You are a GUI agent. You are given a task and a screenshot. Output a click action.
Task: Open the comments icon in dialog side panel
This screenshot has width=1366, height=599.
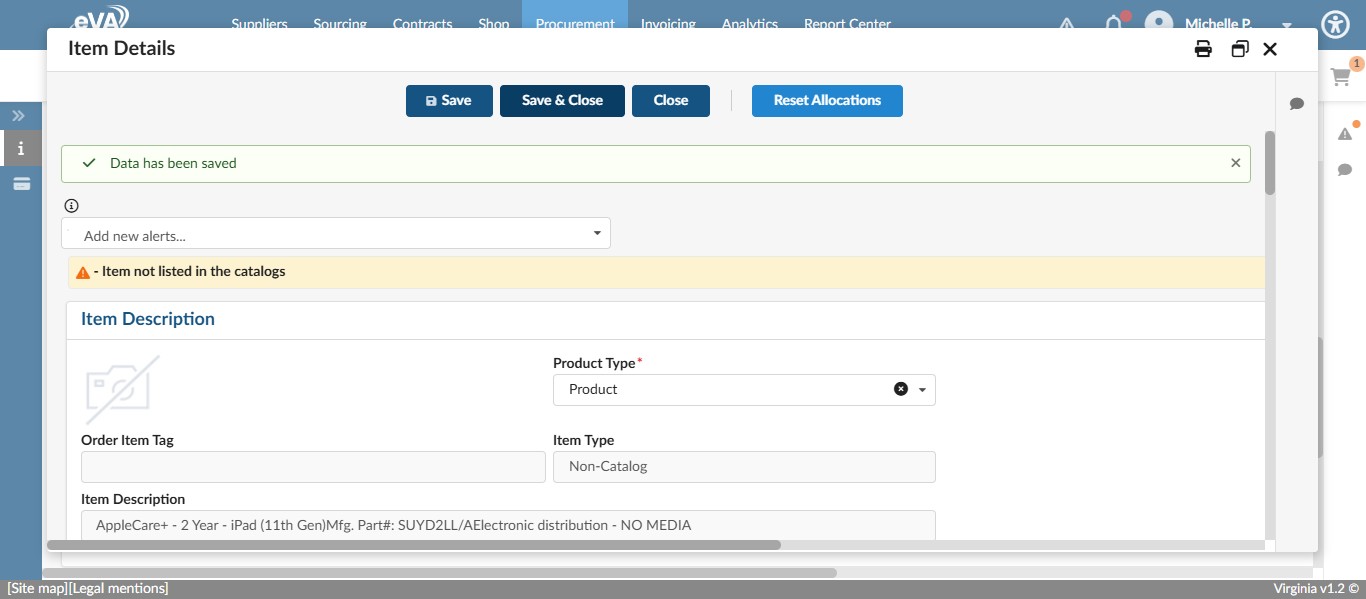coord(1296,104)
